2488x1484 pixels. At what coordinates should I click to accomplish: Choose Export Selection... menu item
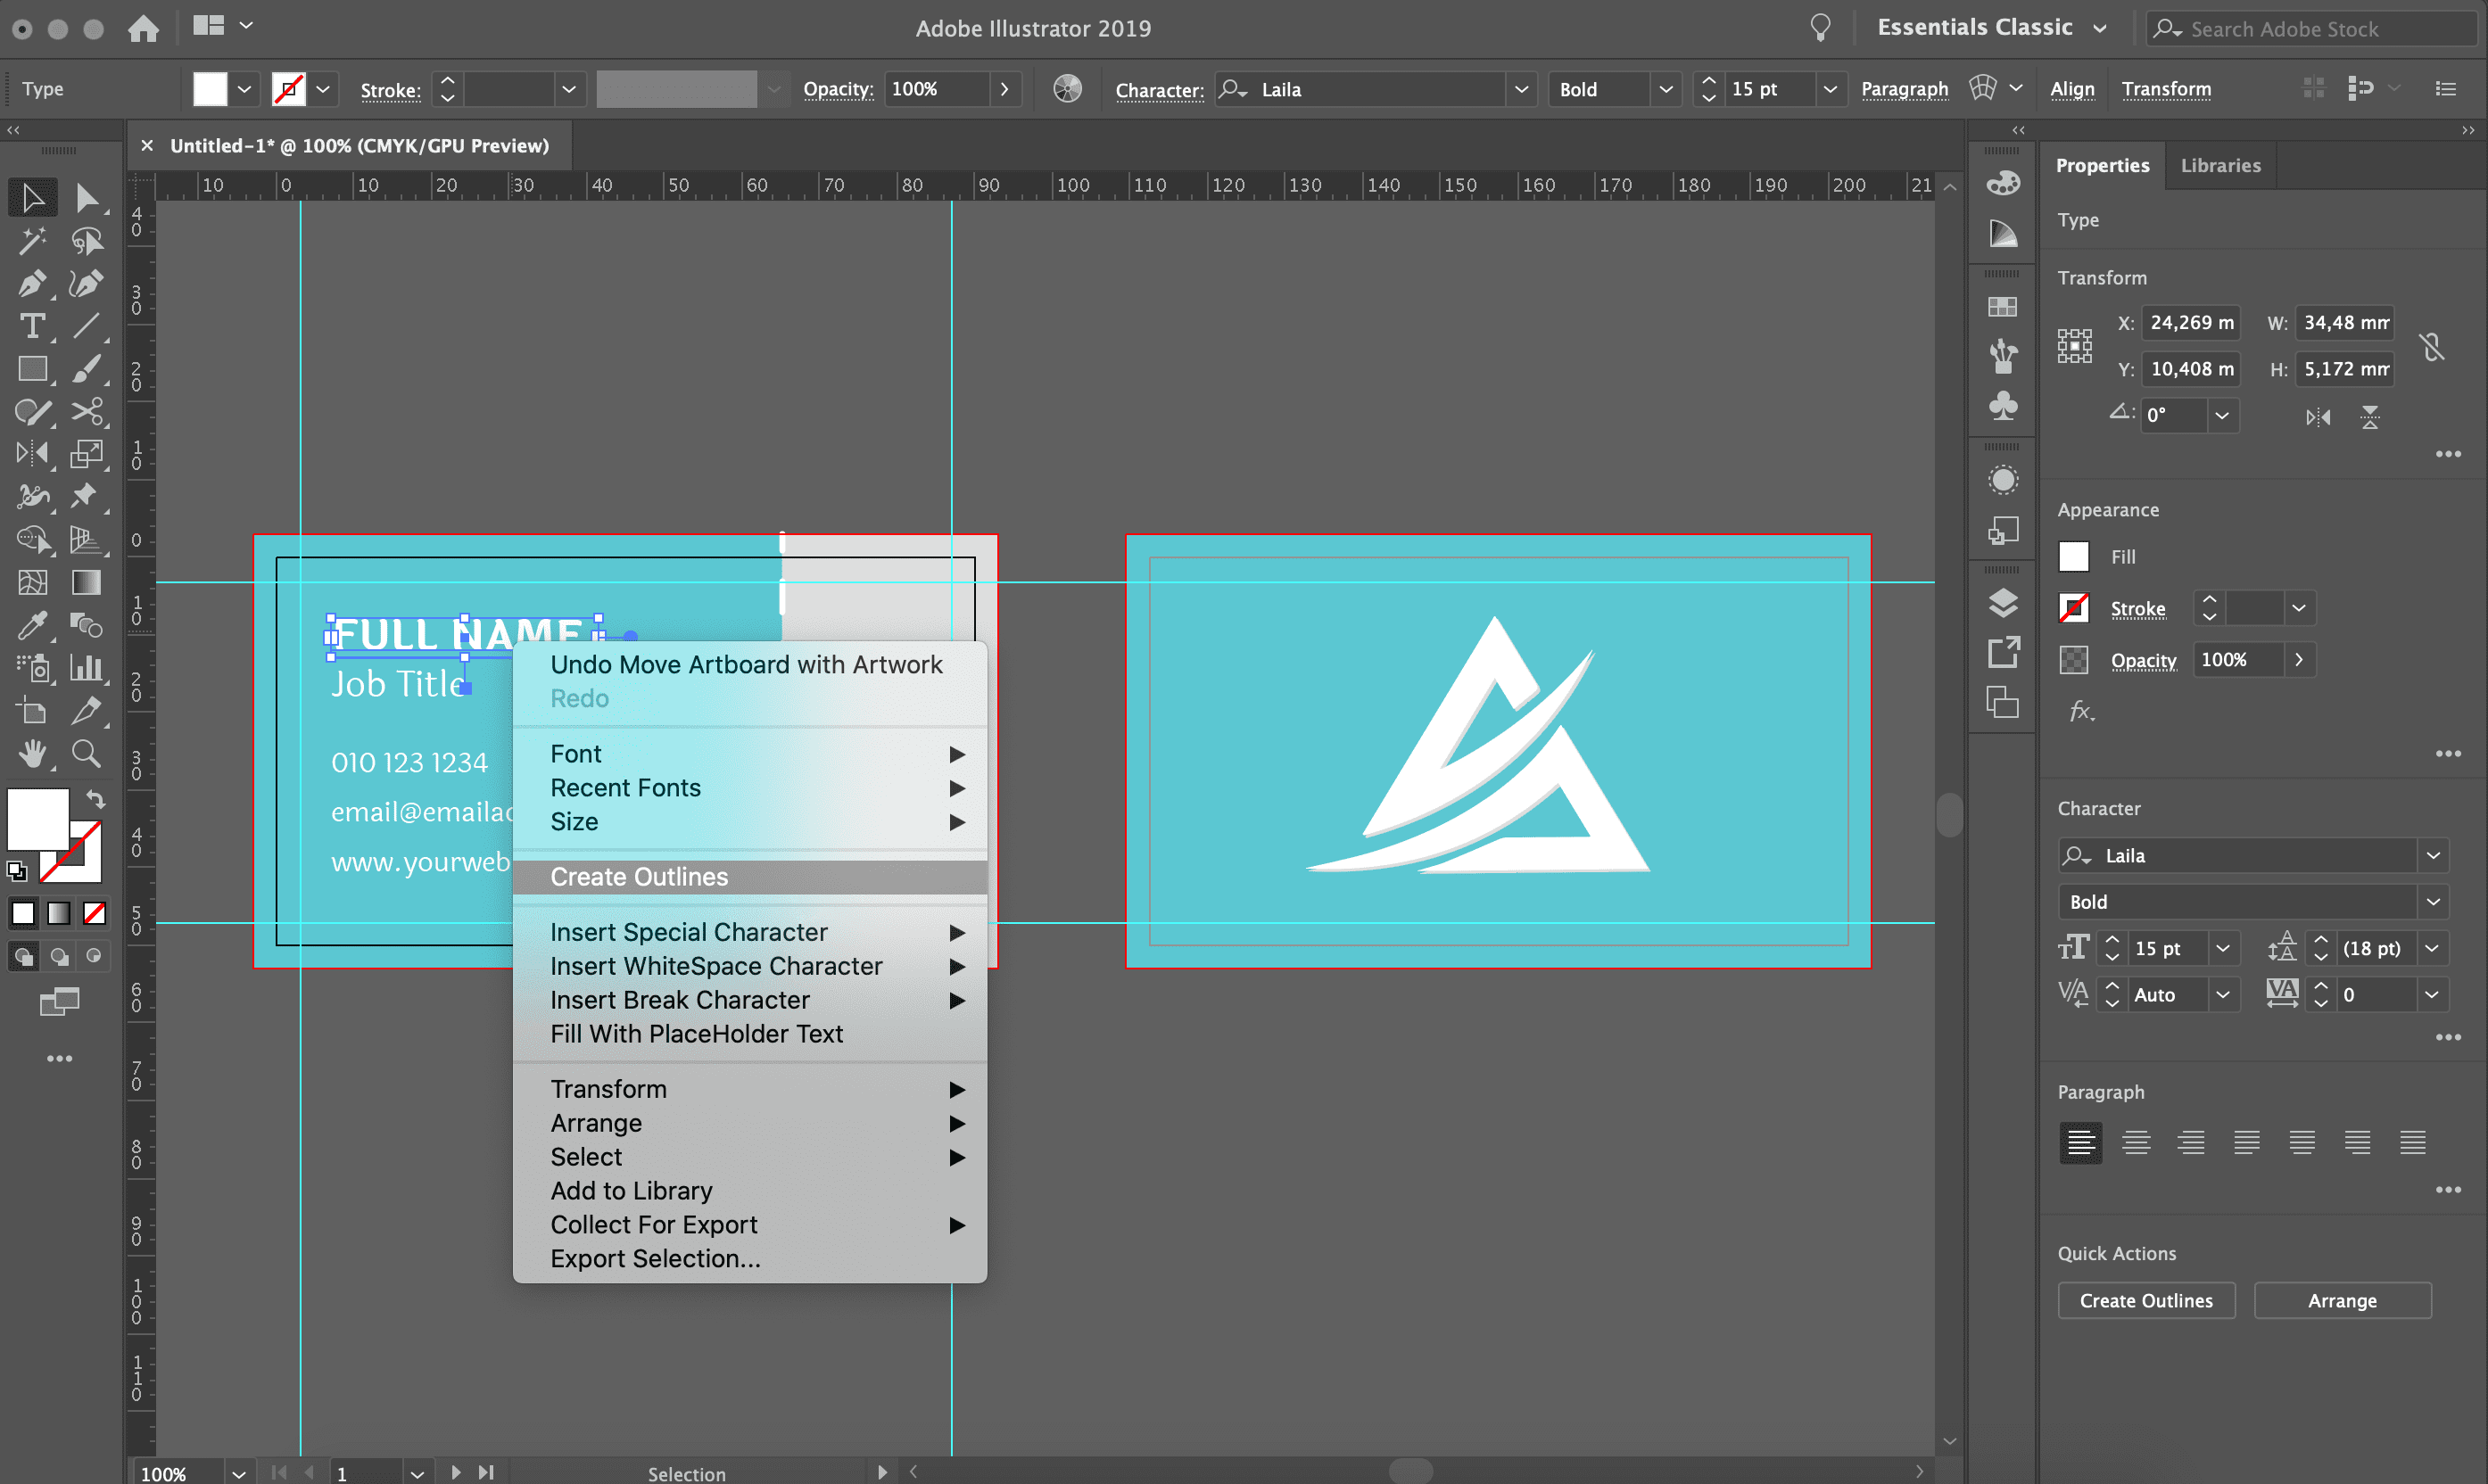pos(749,1258)
